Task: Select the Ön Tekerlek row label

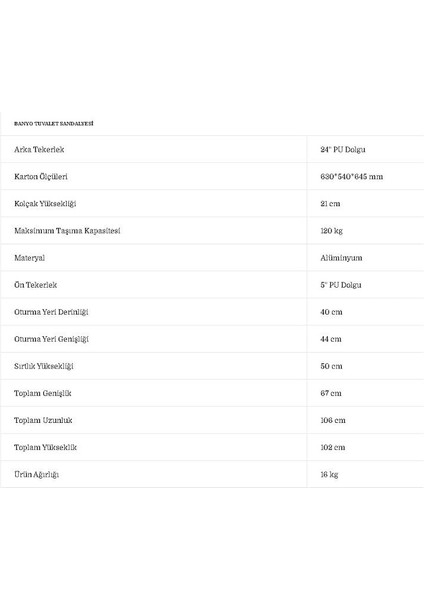Action: [35, 285]
